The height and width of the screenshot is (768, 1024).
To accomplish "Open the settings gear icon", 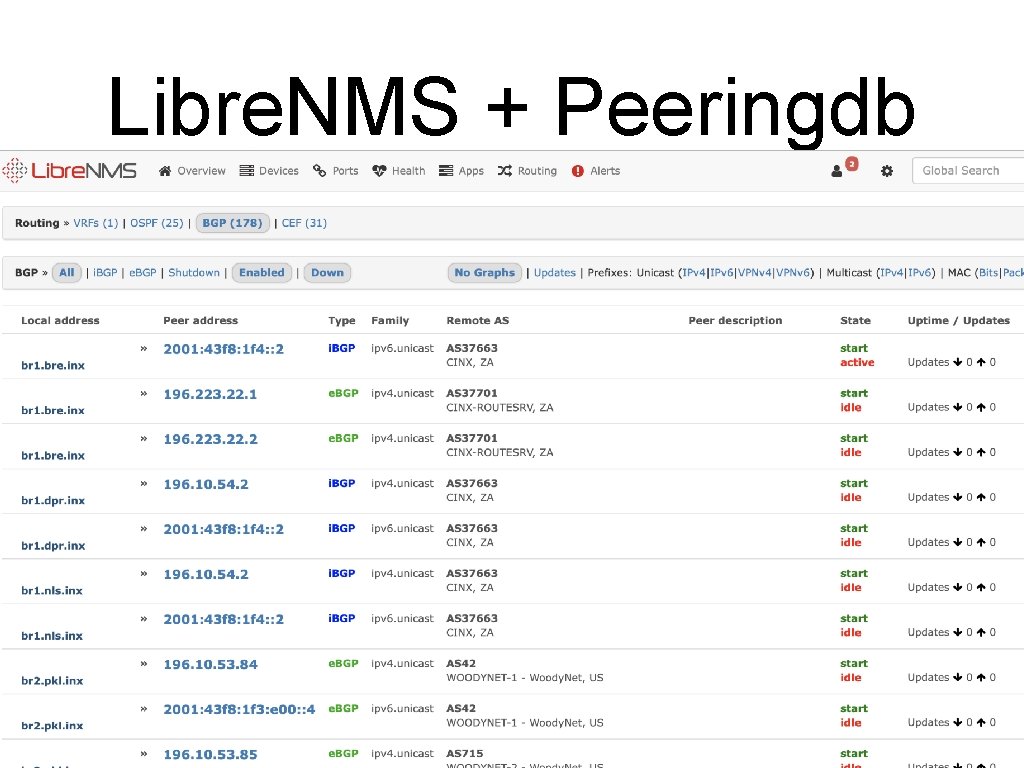I will click(887, 171).
